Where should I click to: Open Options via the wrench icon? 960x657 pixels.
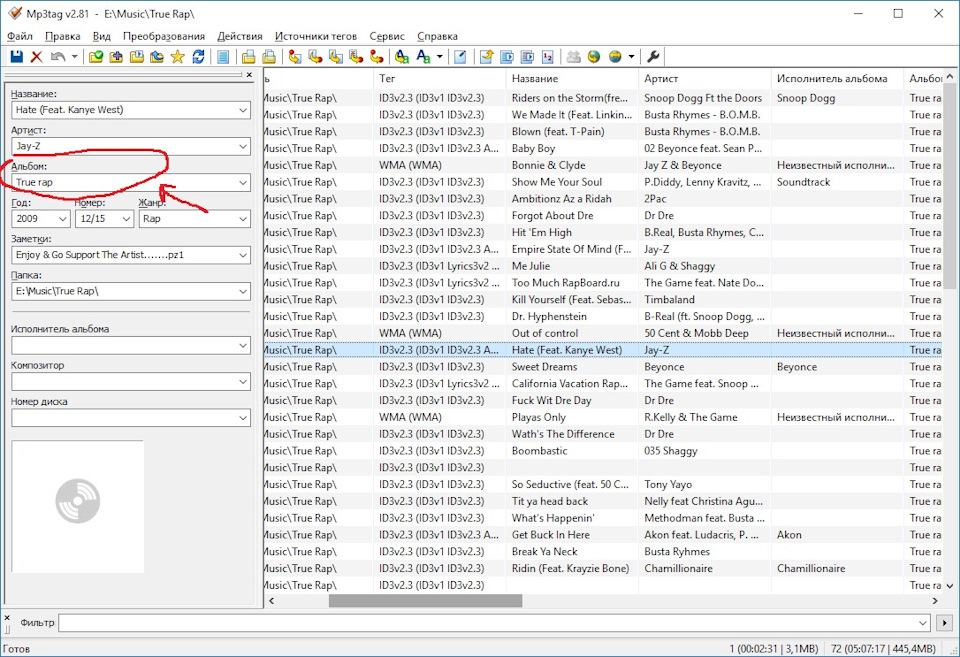[x=653, y=57]
